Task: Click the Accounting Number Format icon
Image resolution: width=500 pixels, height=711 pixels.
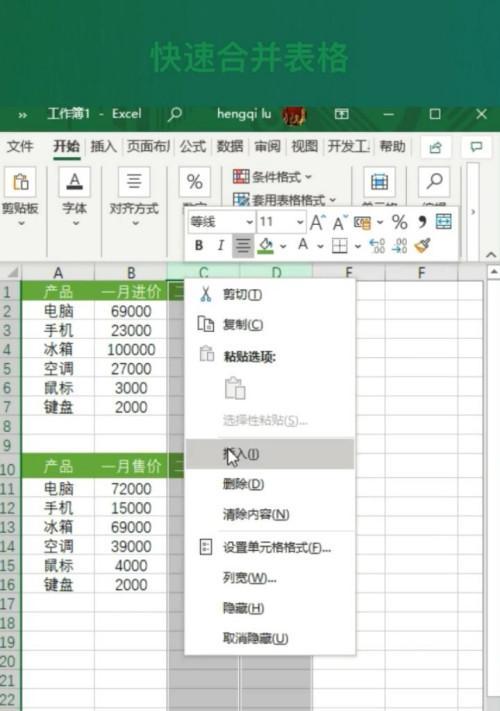Action: (x=362, y=222)
